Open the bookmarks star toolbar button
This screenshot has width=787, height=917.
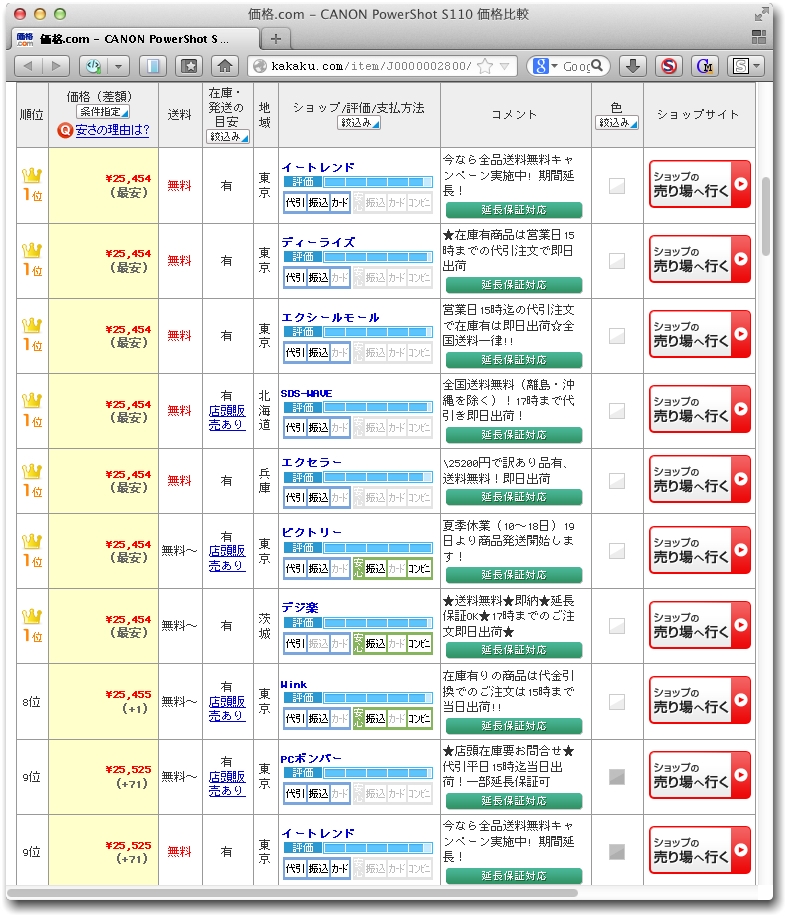189,66
